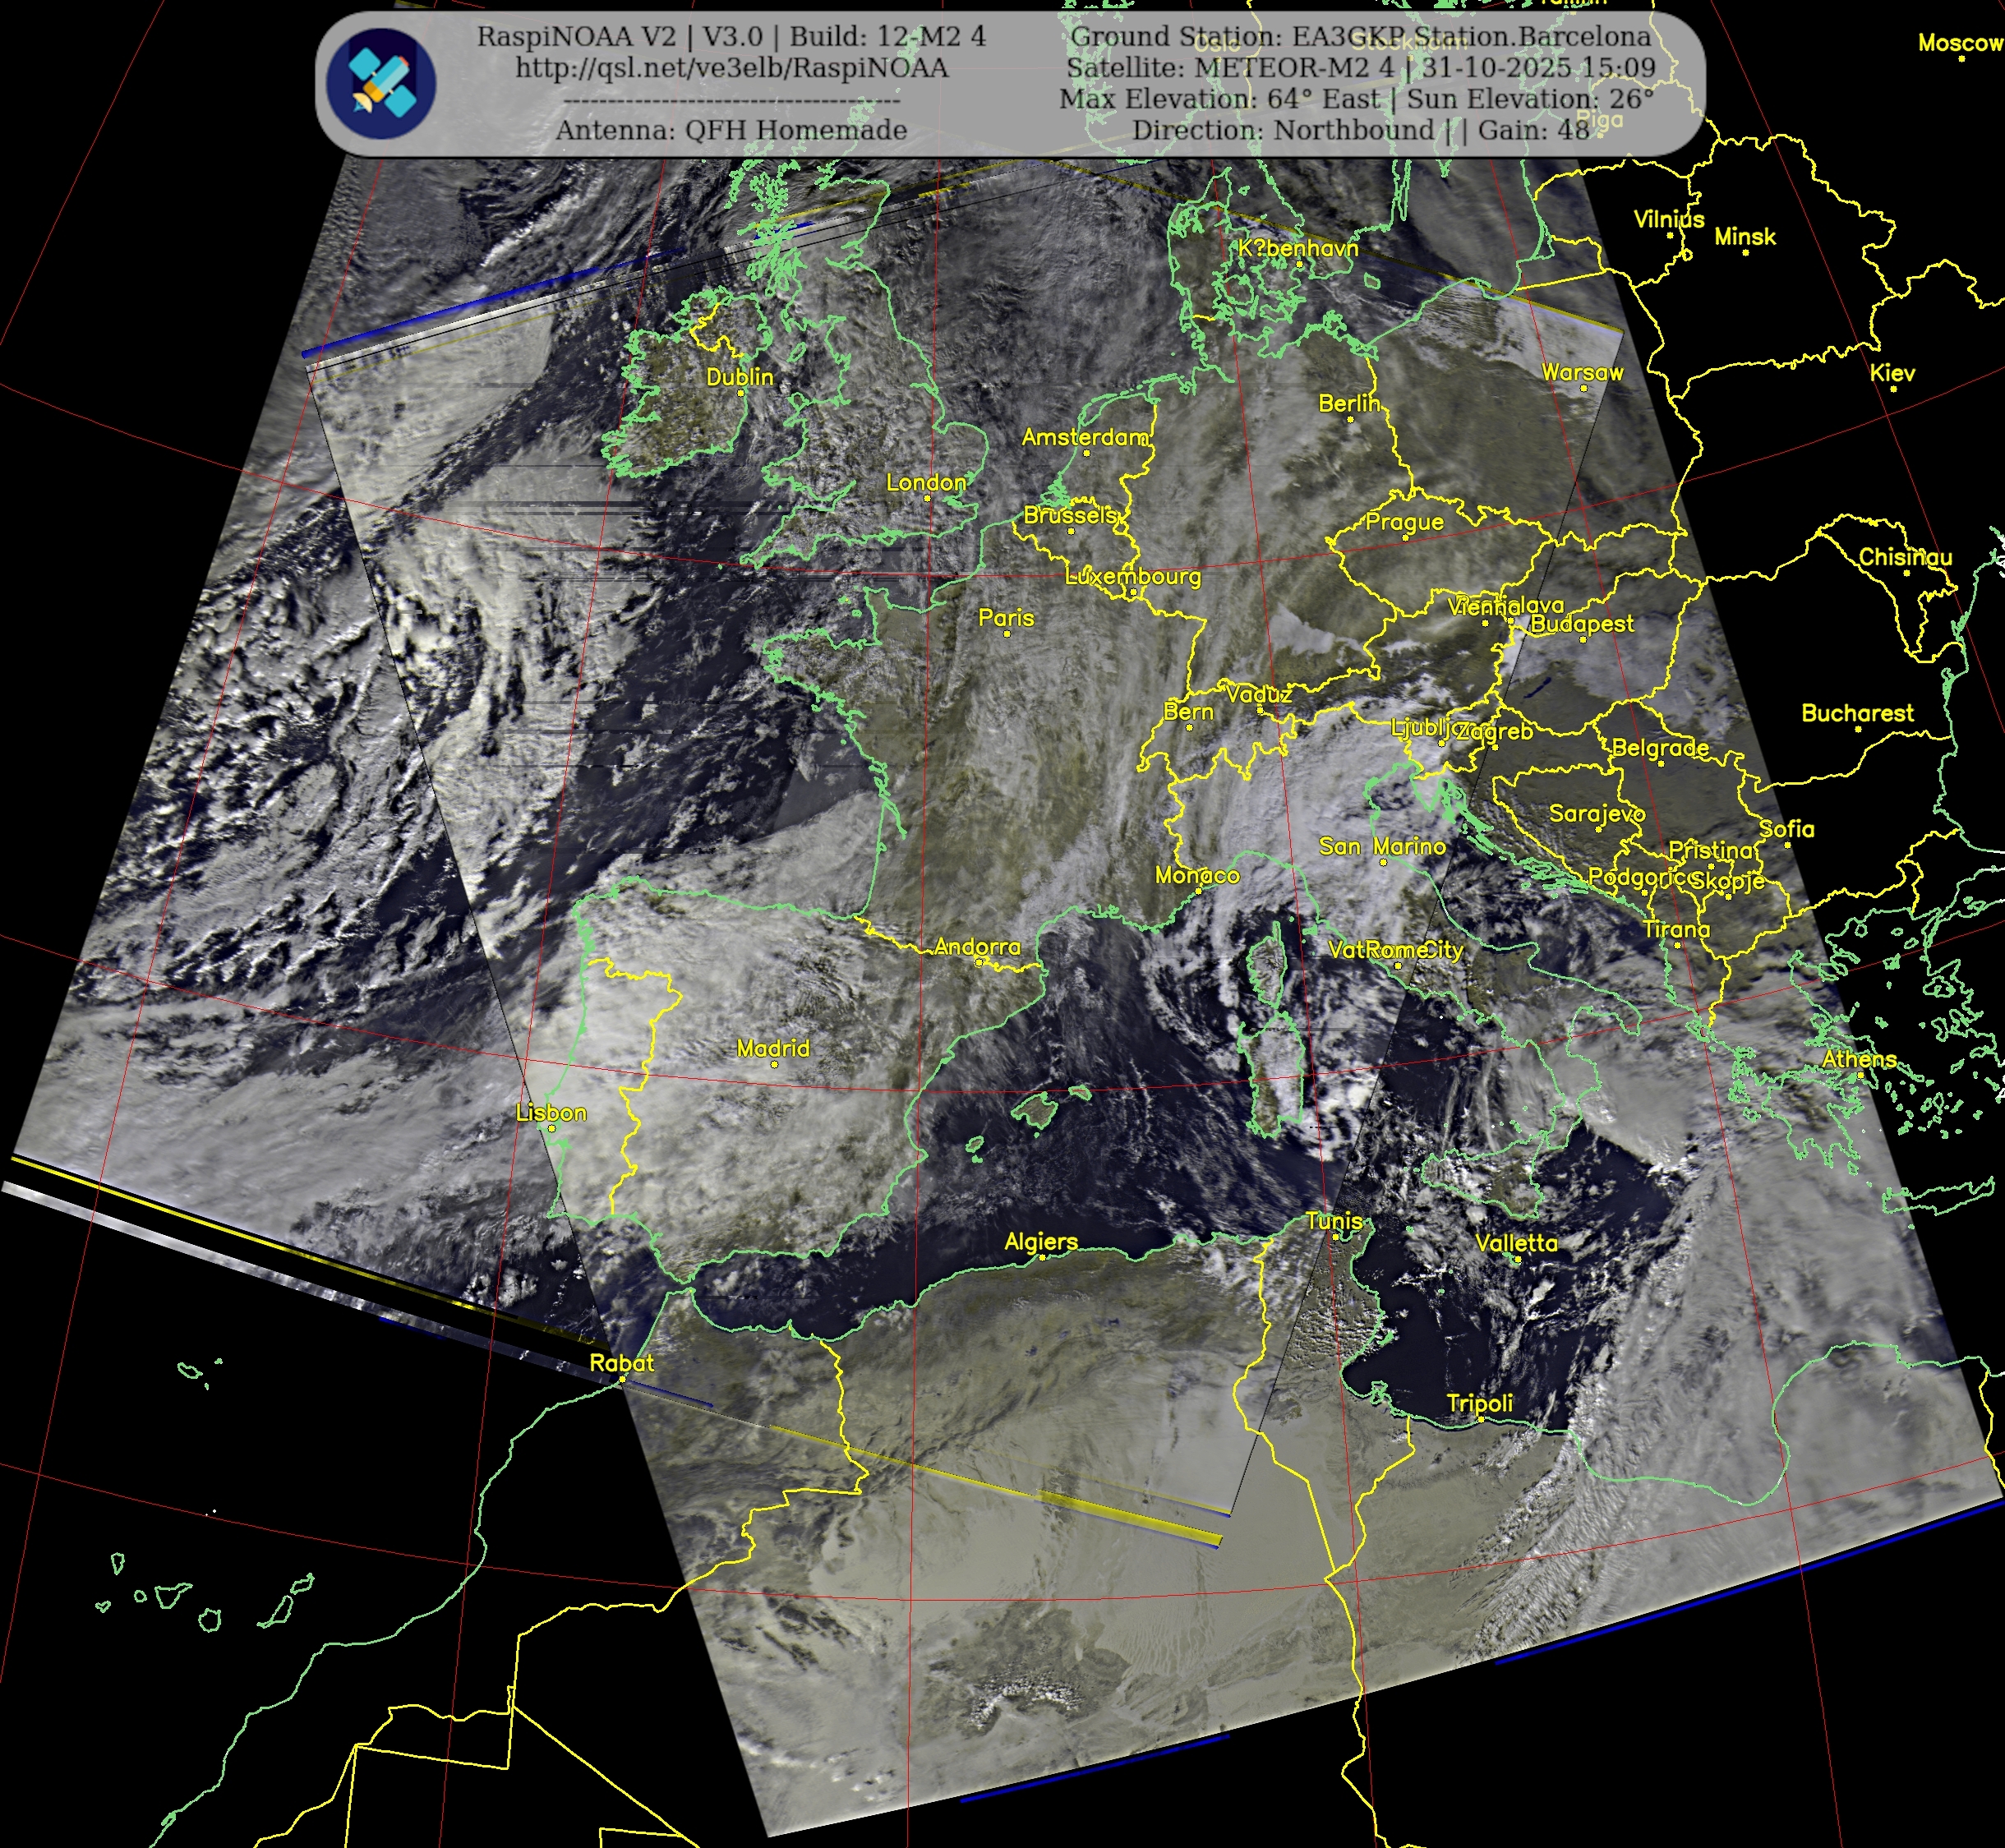Click the Moscow label at corner
This screenshot has width=2005, height=1848.
click(x=1960, y=42)
